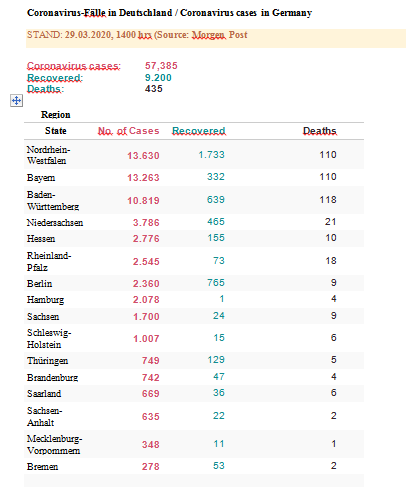
Task: Click Bayern's case count 13.263
Action: click(143, 178)
